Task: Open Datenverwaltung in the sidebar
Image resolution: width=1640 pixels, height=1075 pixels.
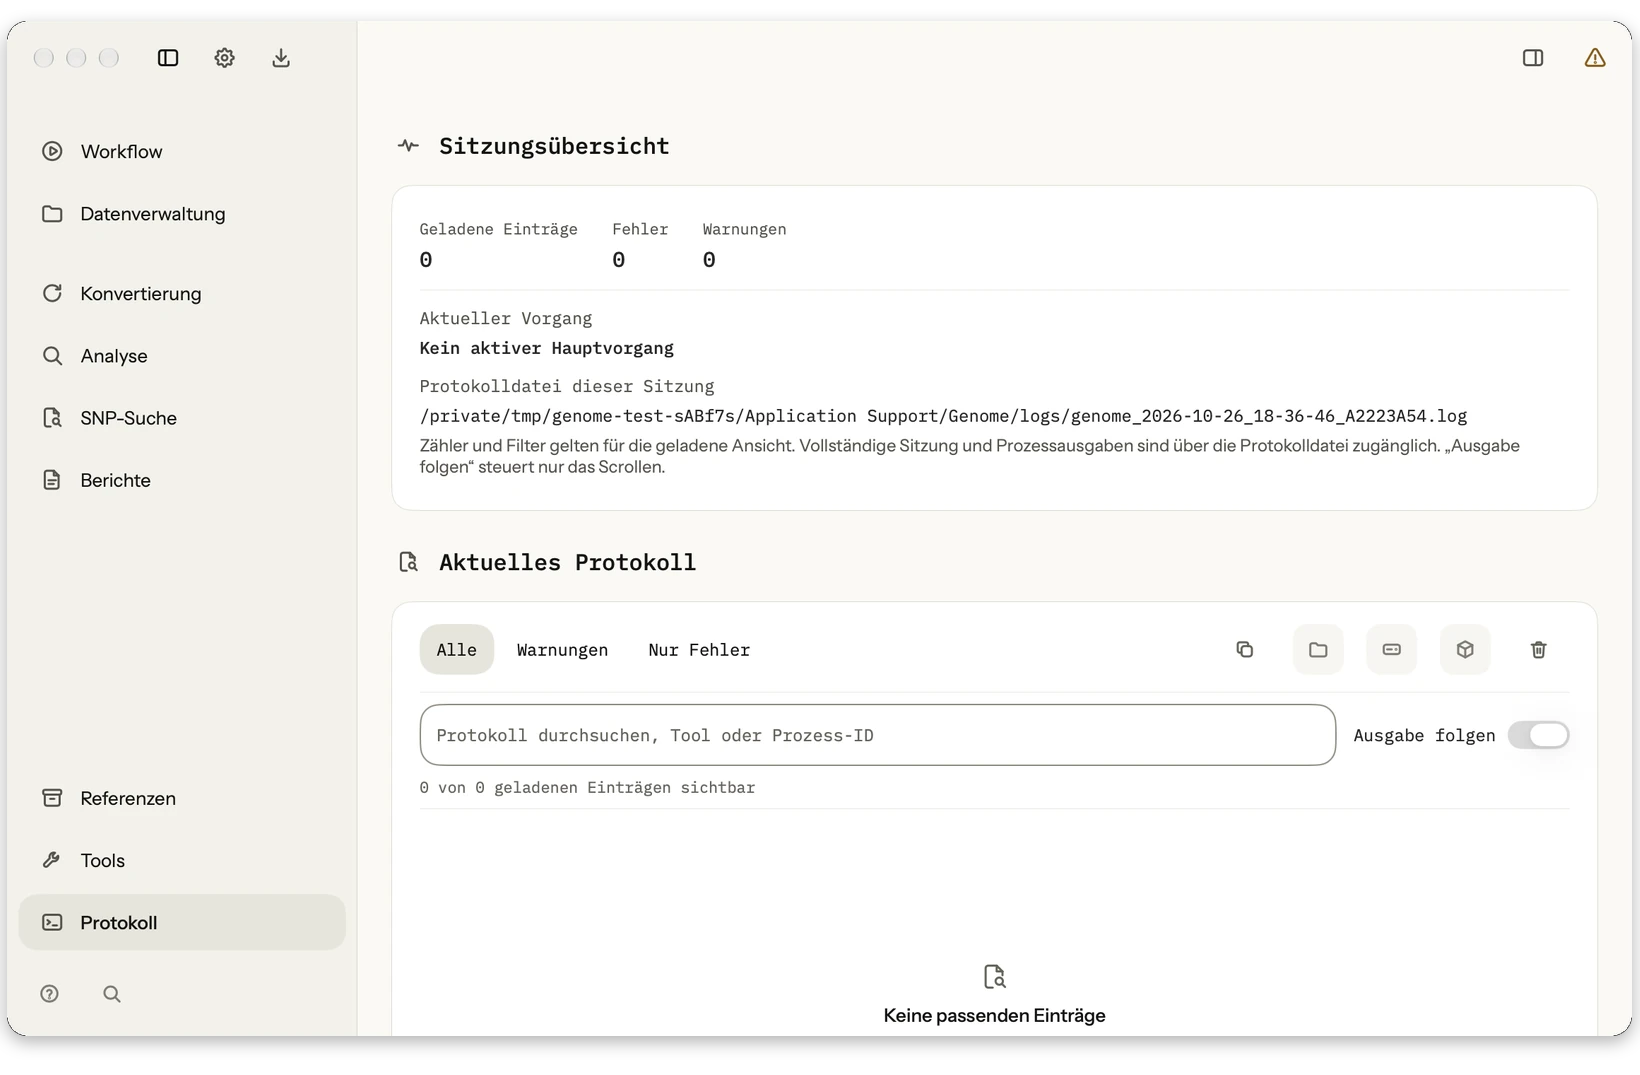Action: 182,214
